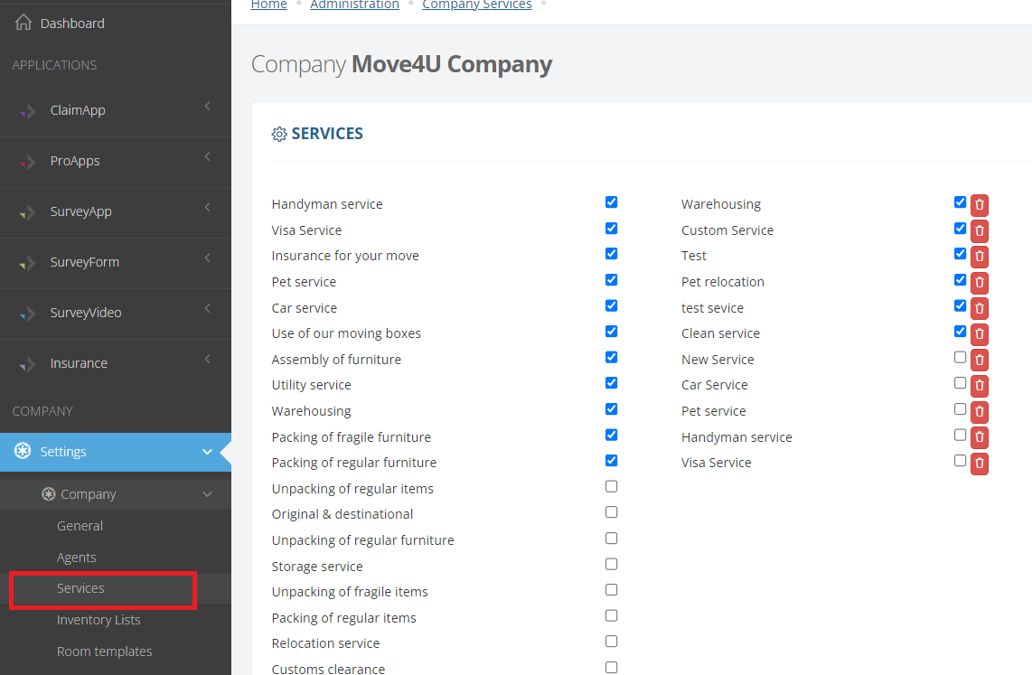The width and height of the screenshot is (1032, 675).
Task: Check the New Service checkbox
Action: click(960, 357)
